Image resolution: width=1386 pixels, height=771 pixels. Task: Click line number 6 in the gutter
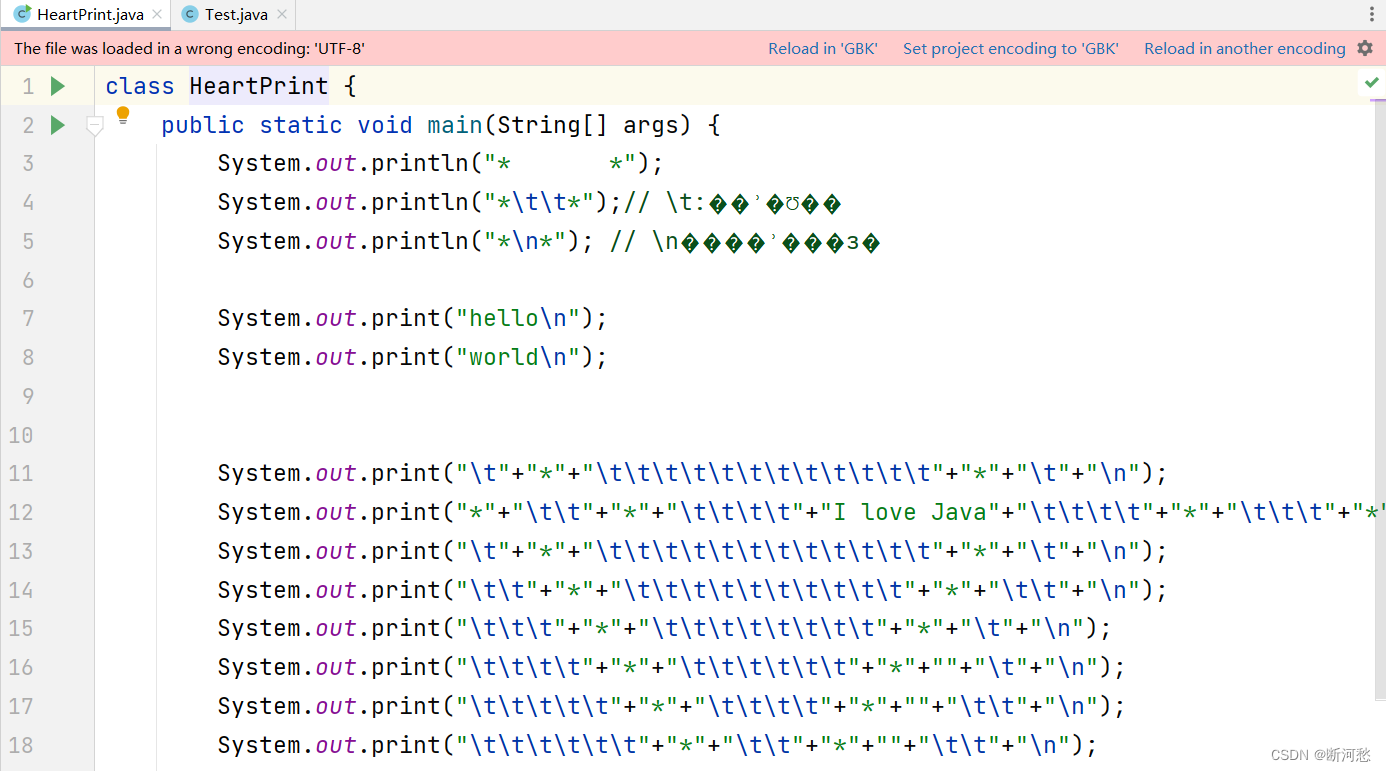pos(28,280)
